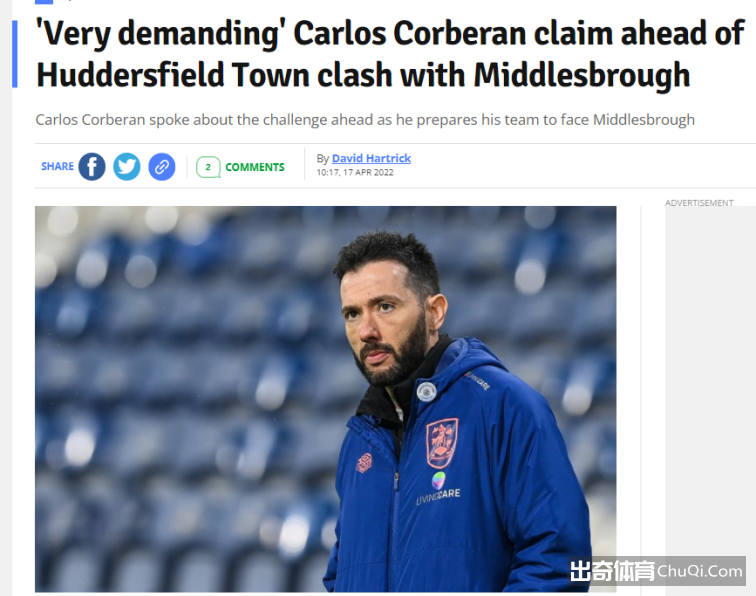Open author David Hartrick's profile link
The width and height of the screenshot is (756, 596).
(371, 158)
